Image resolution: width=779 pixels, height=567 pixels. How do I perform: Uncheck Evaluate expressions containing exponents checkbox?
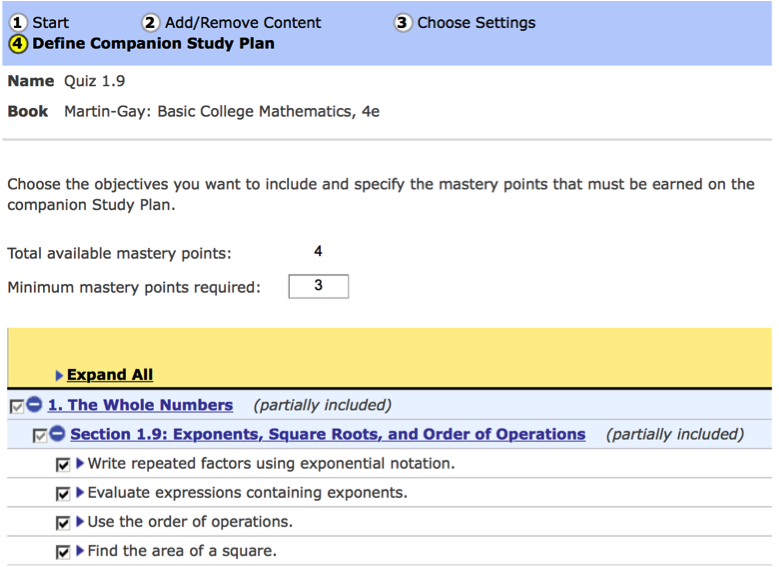pyautogui.click(x=63, y=494)
